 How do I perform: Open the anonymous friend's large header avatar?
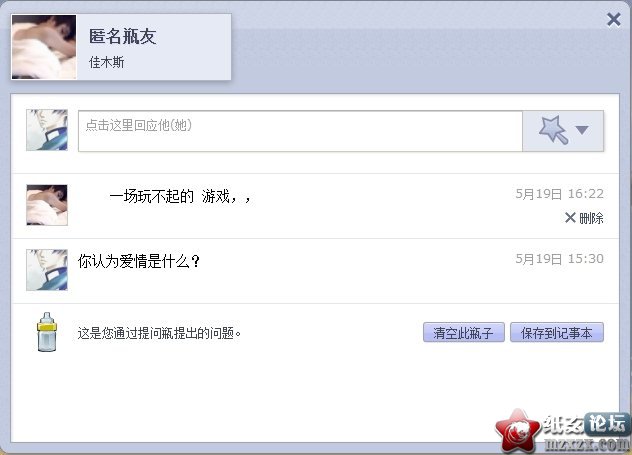click(x=44, y=47)
